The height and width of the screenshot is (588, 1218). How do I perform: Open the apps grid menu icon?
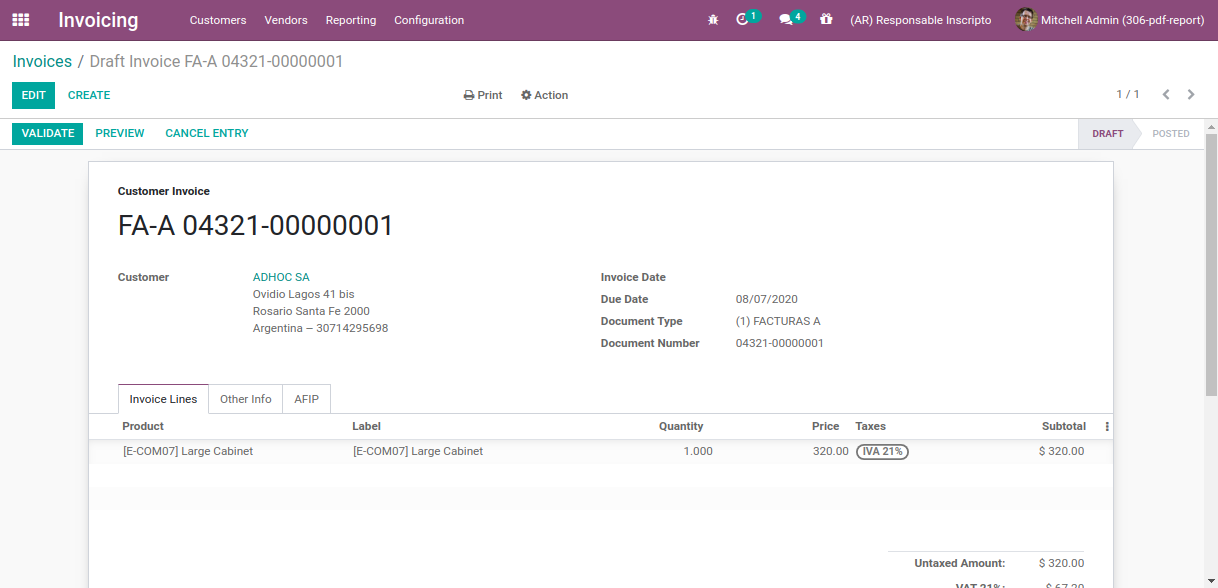(x=20, y=20)
